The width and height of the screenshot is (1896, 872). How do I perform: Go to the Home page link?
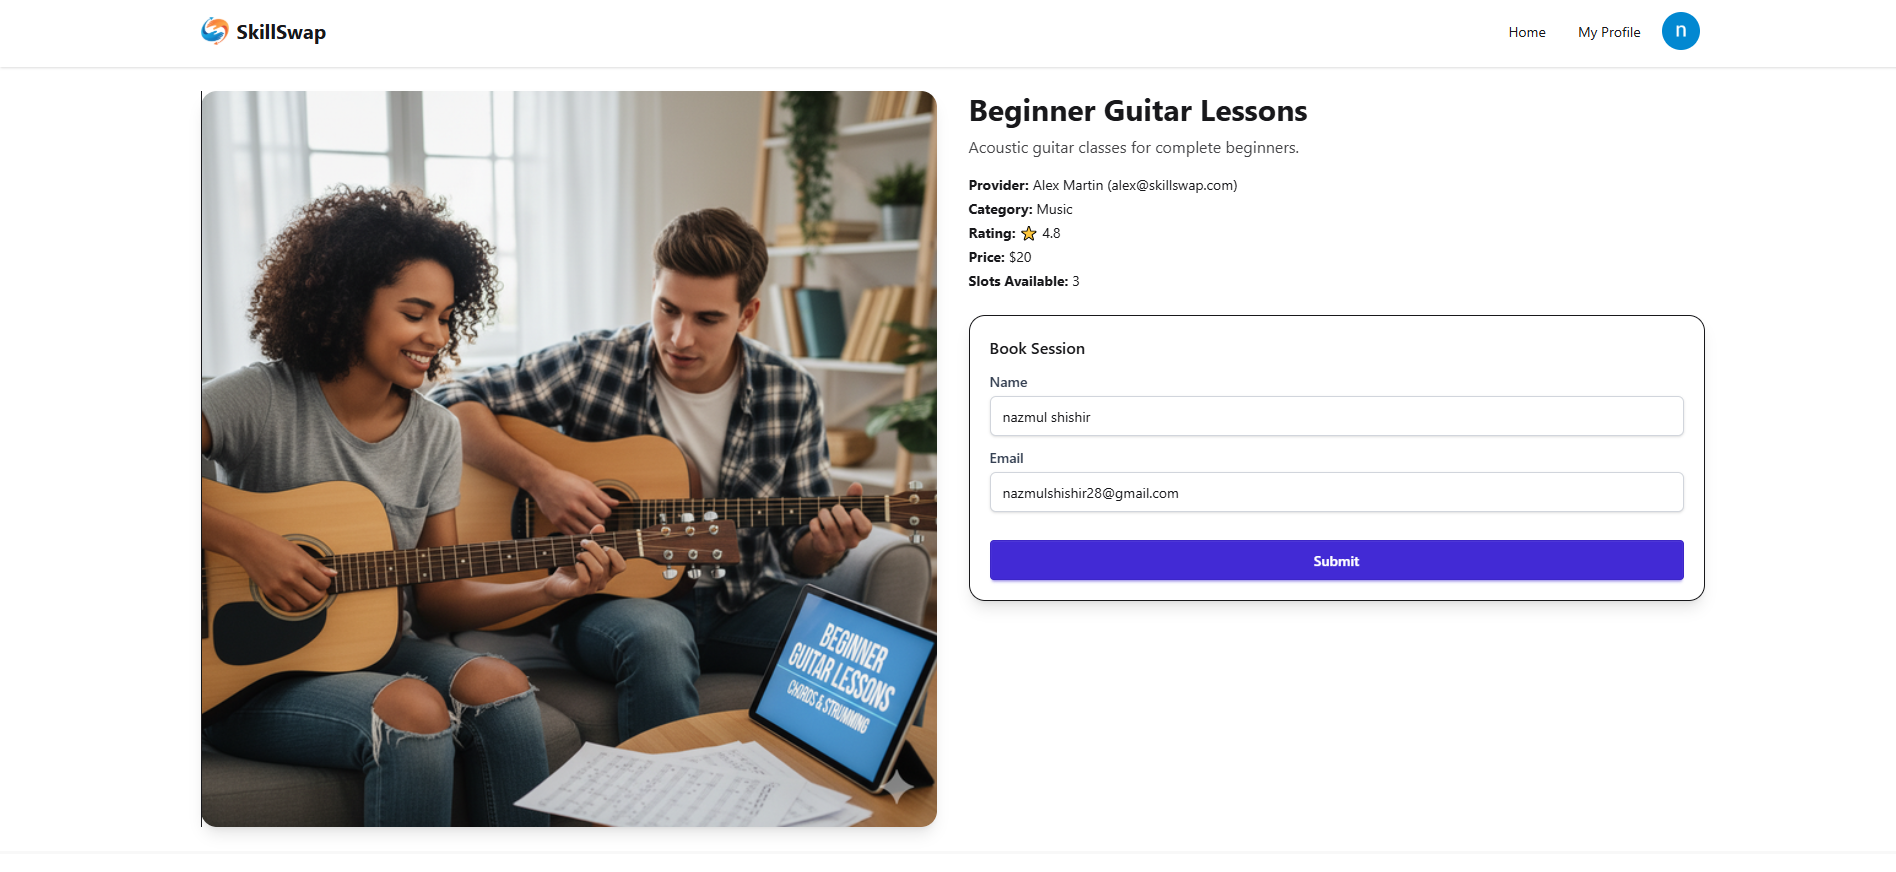(1527, 32)
